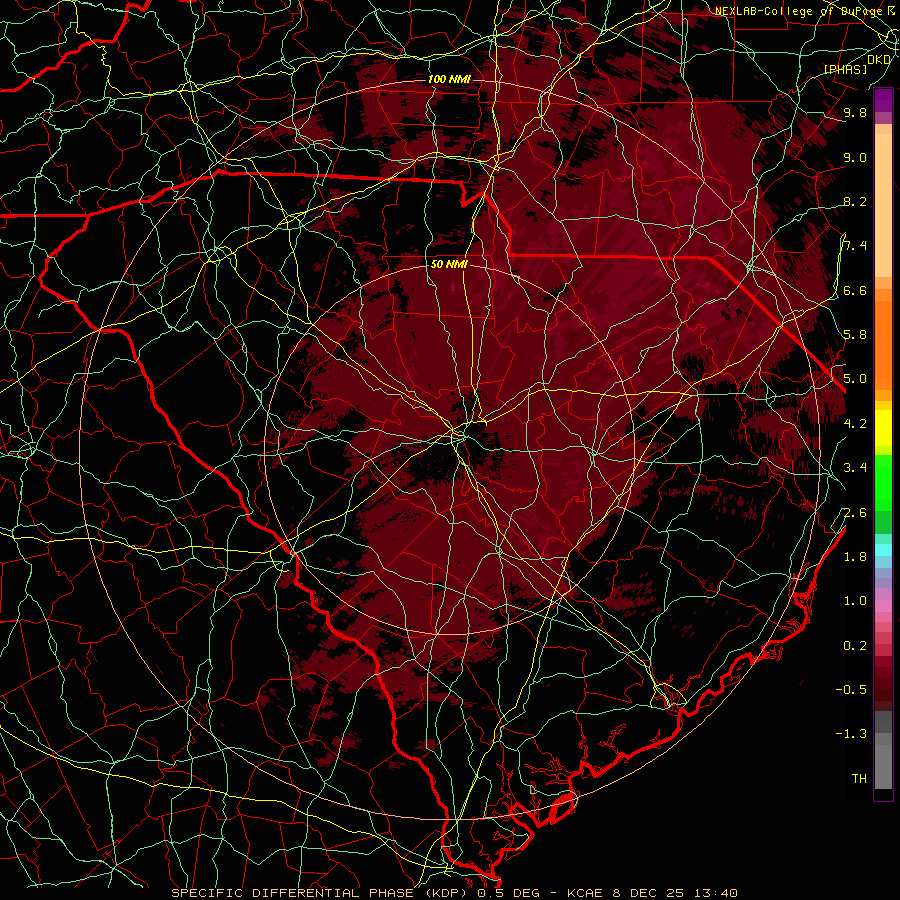Click the 9.0 scale value
This screenshot has width=900, height=900.
point(855,157)
